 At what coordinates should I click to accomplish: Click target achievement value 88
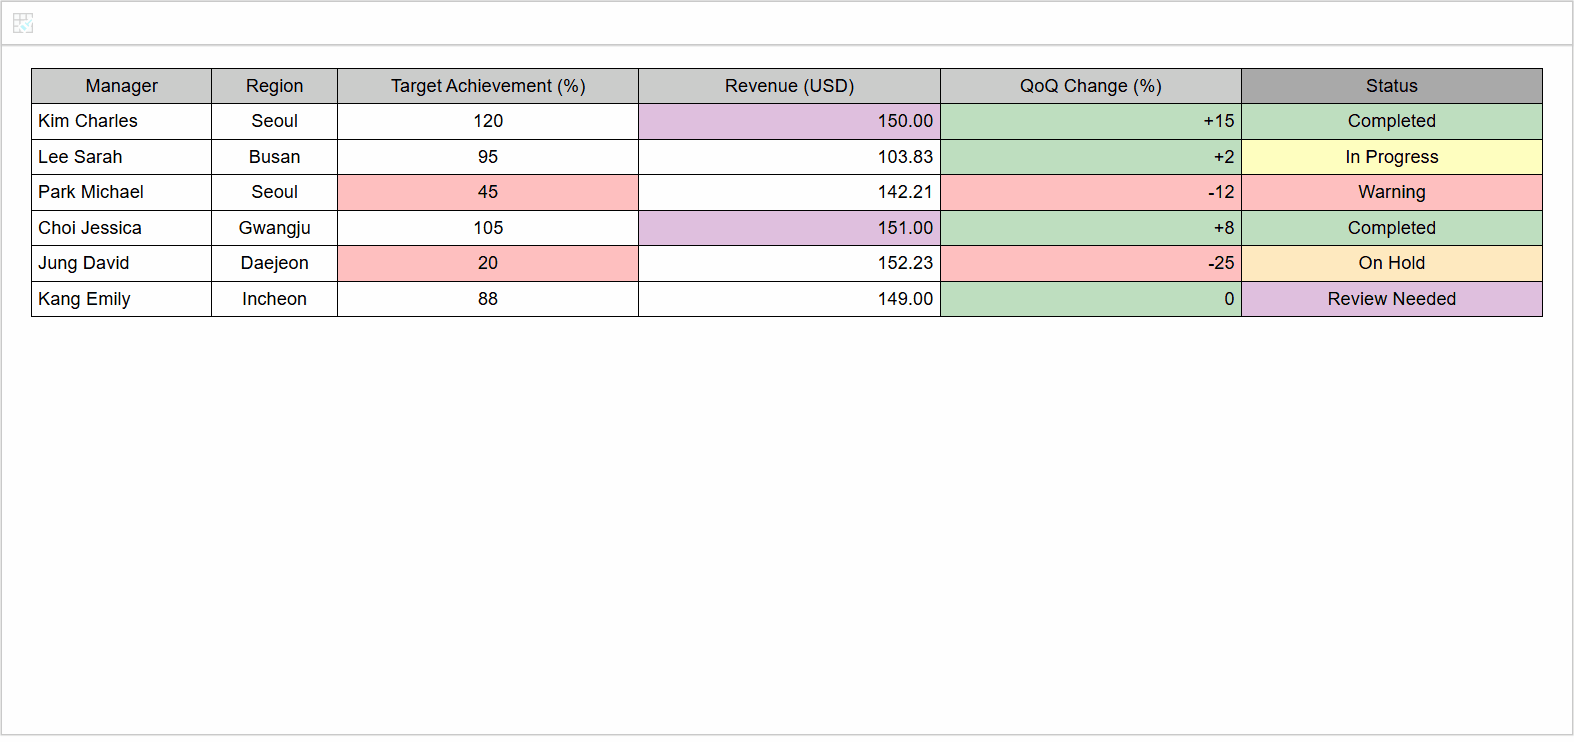pos(488,299)
